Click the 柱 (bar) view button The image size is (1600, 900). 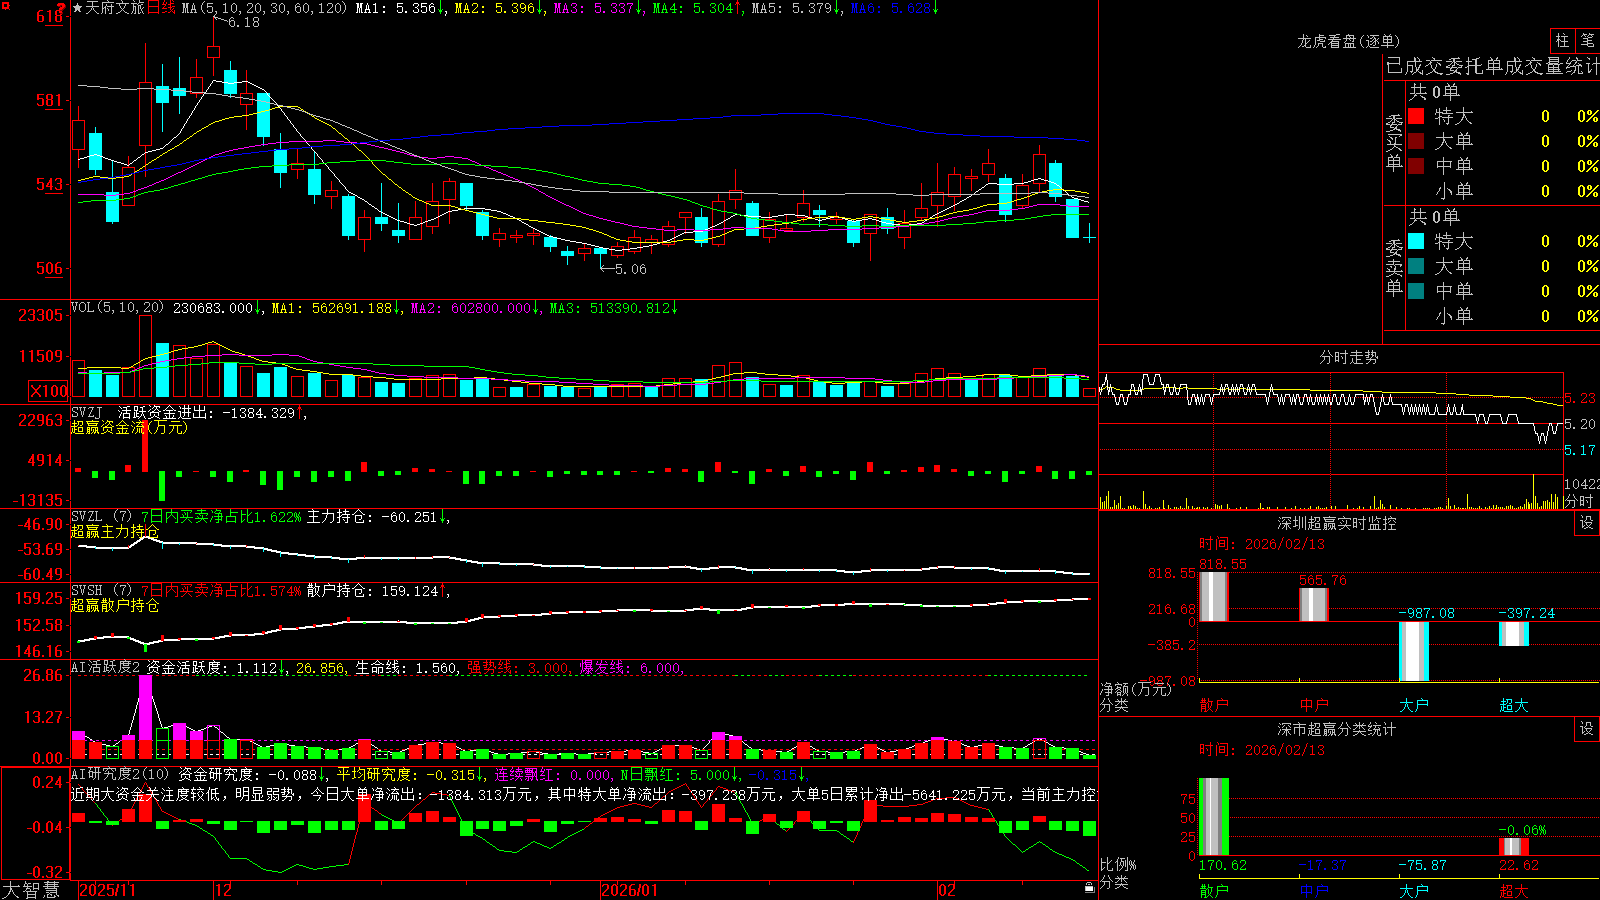pos(1562,40)
